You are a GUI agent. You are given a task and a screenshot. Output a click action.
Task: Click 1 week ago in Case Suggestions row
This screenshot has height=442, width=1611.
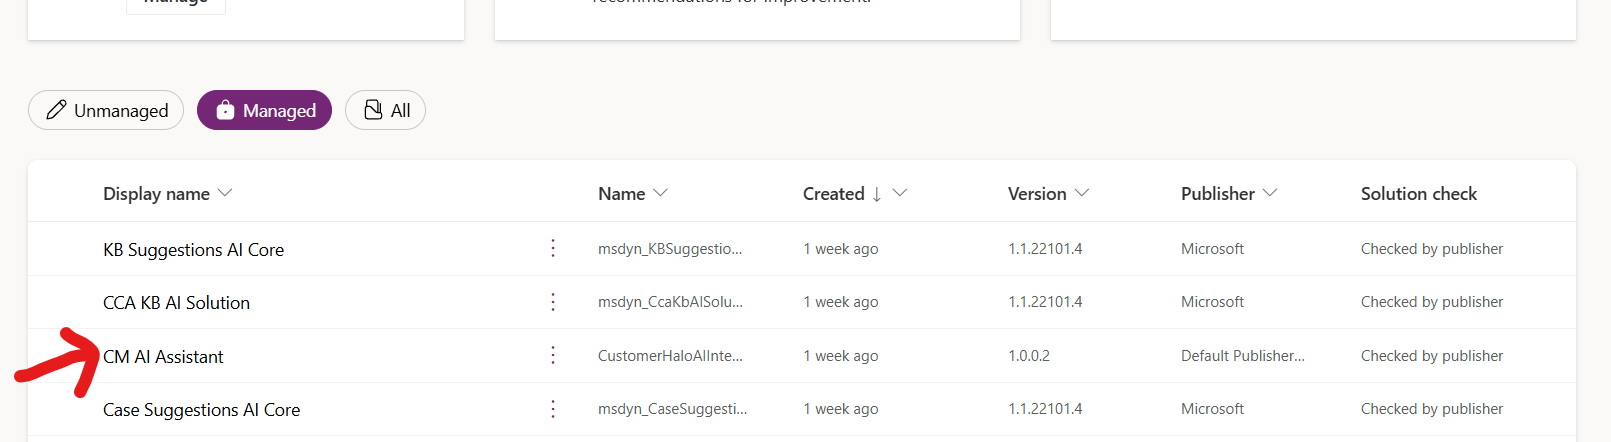click(841, 408)
